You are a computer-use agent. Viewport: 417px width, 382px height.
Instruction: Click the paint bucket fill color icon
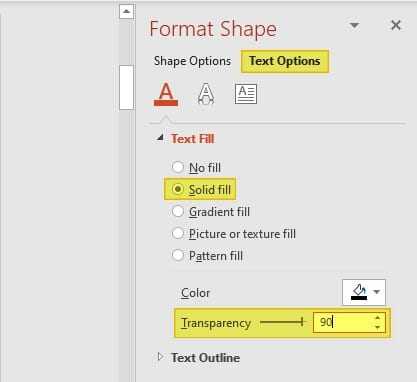359,292
